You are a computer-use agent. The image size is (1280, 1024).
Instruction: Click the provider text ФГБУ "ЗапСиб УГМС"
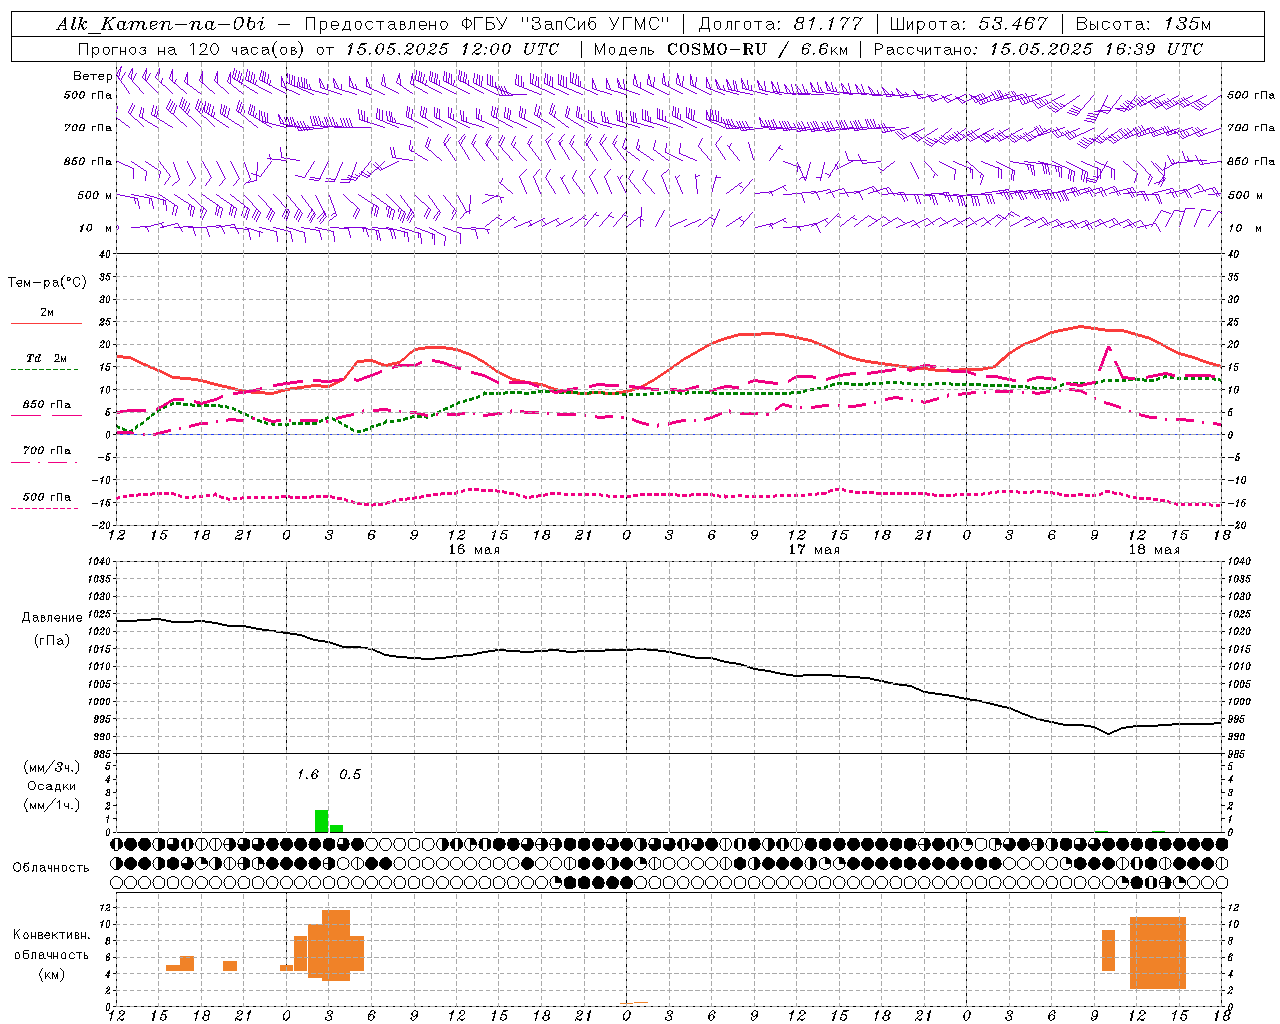tap(565, 24)
